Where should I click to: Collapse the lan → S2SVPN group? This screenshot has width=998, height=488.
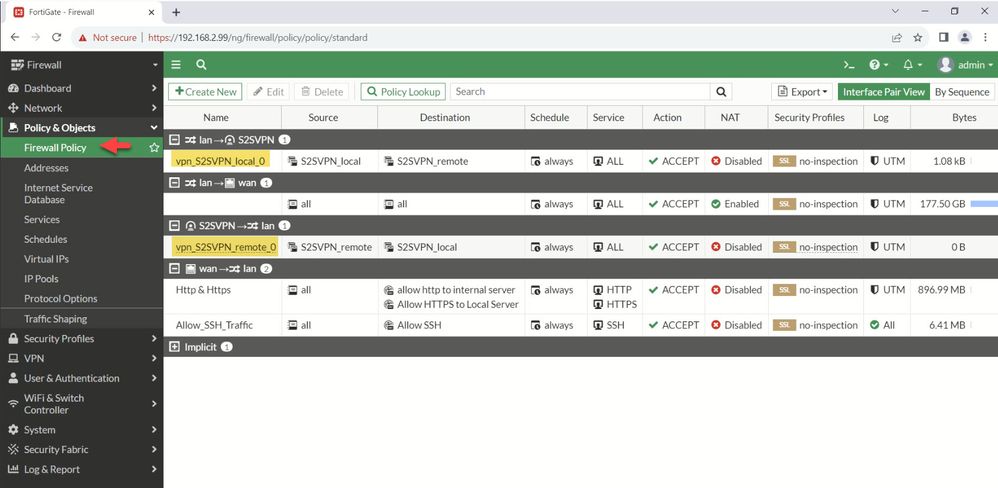click(174, 139)
